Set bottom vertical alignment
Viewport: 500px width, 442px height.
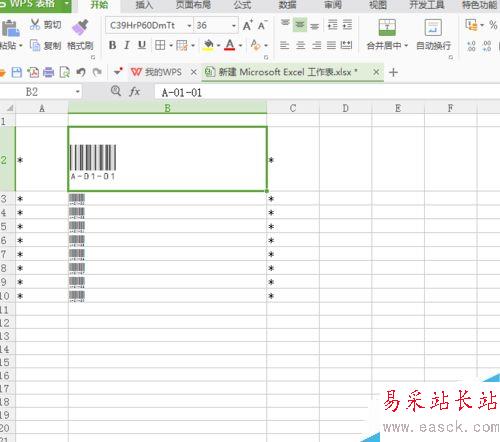click(314, 25)
